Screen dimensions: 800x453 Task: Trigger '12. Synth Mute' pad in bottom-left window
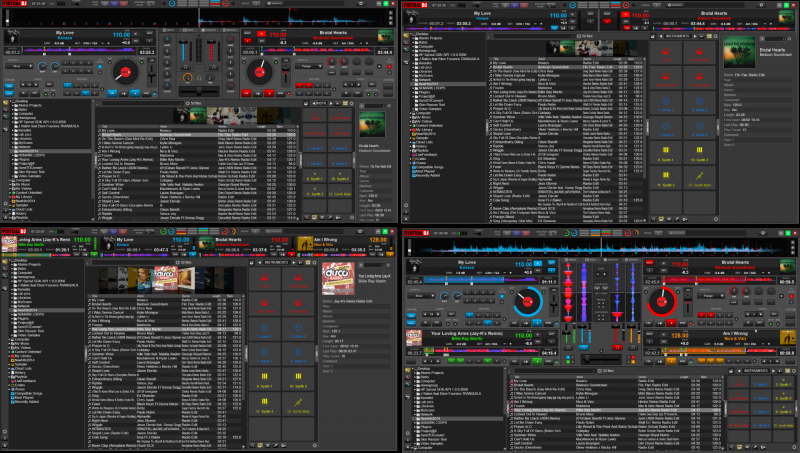(x=298, y=405)
